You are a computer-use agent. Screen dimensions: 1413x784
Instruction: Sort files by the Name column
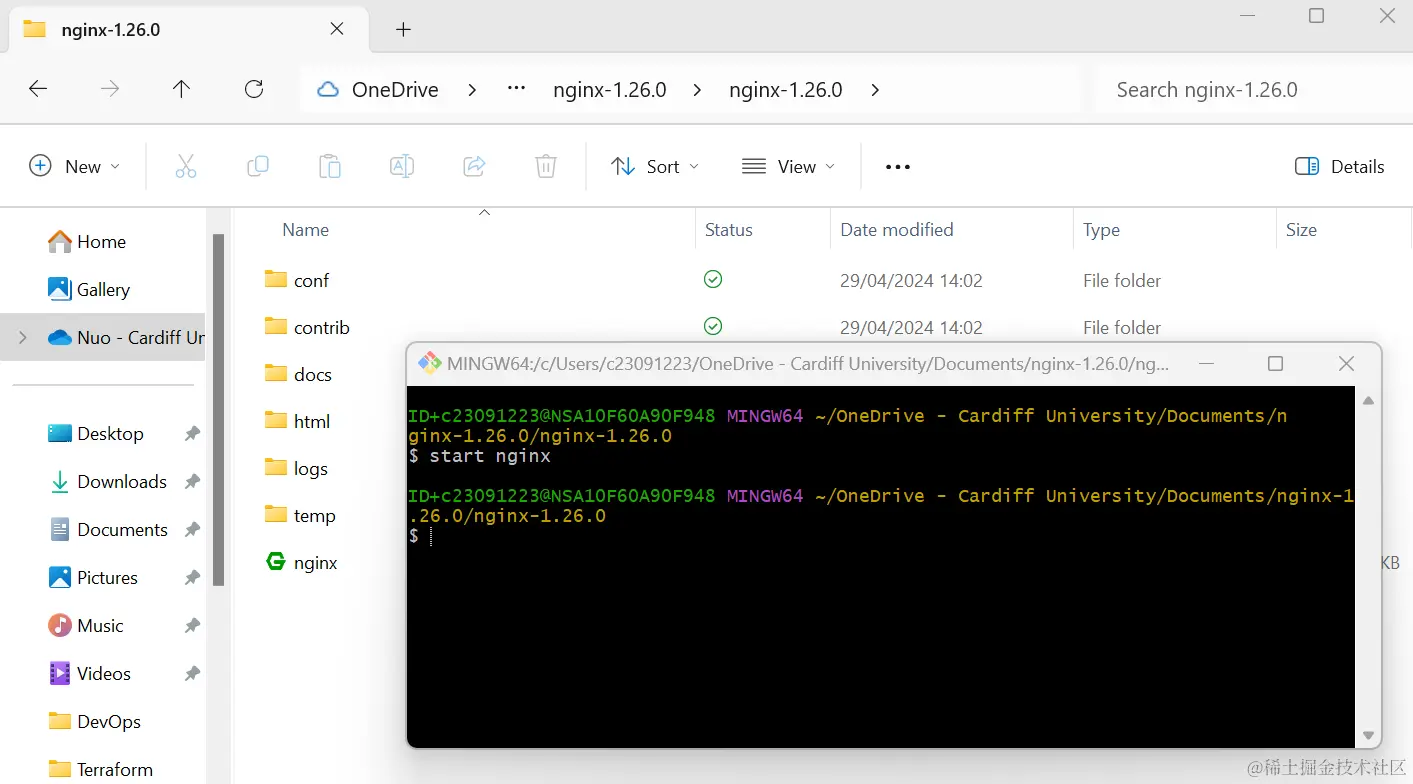tap(305, 230)
